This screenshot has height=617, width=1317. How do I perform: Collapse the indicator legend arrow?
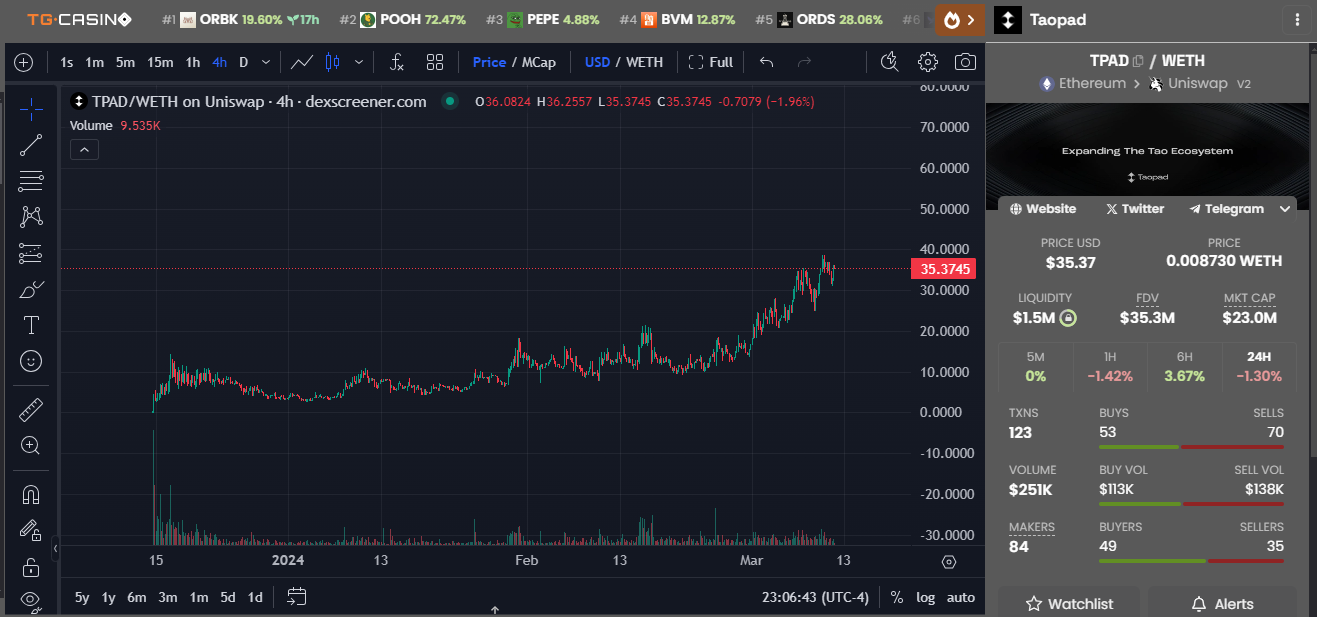click(x=84, y=150)
